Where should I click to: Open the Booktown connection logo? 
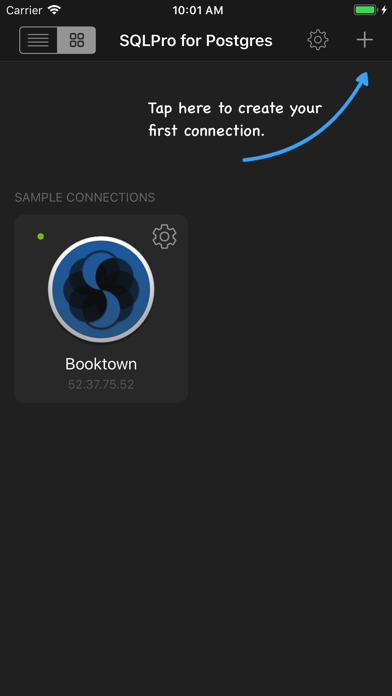coord(101,289)
